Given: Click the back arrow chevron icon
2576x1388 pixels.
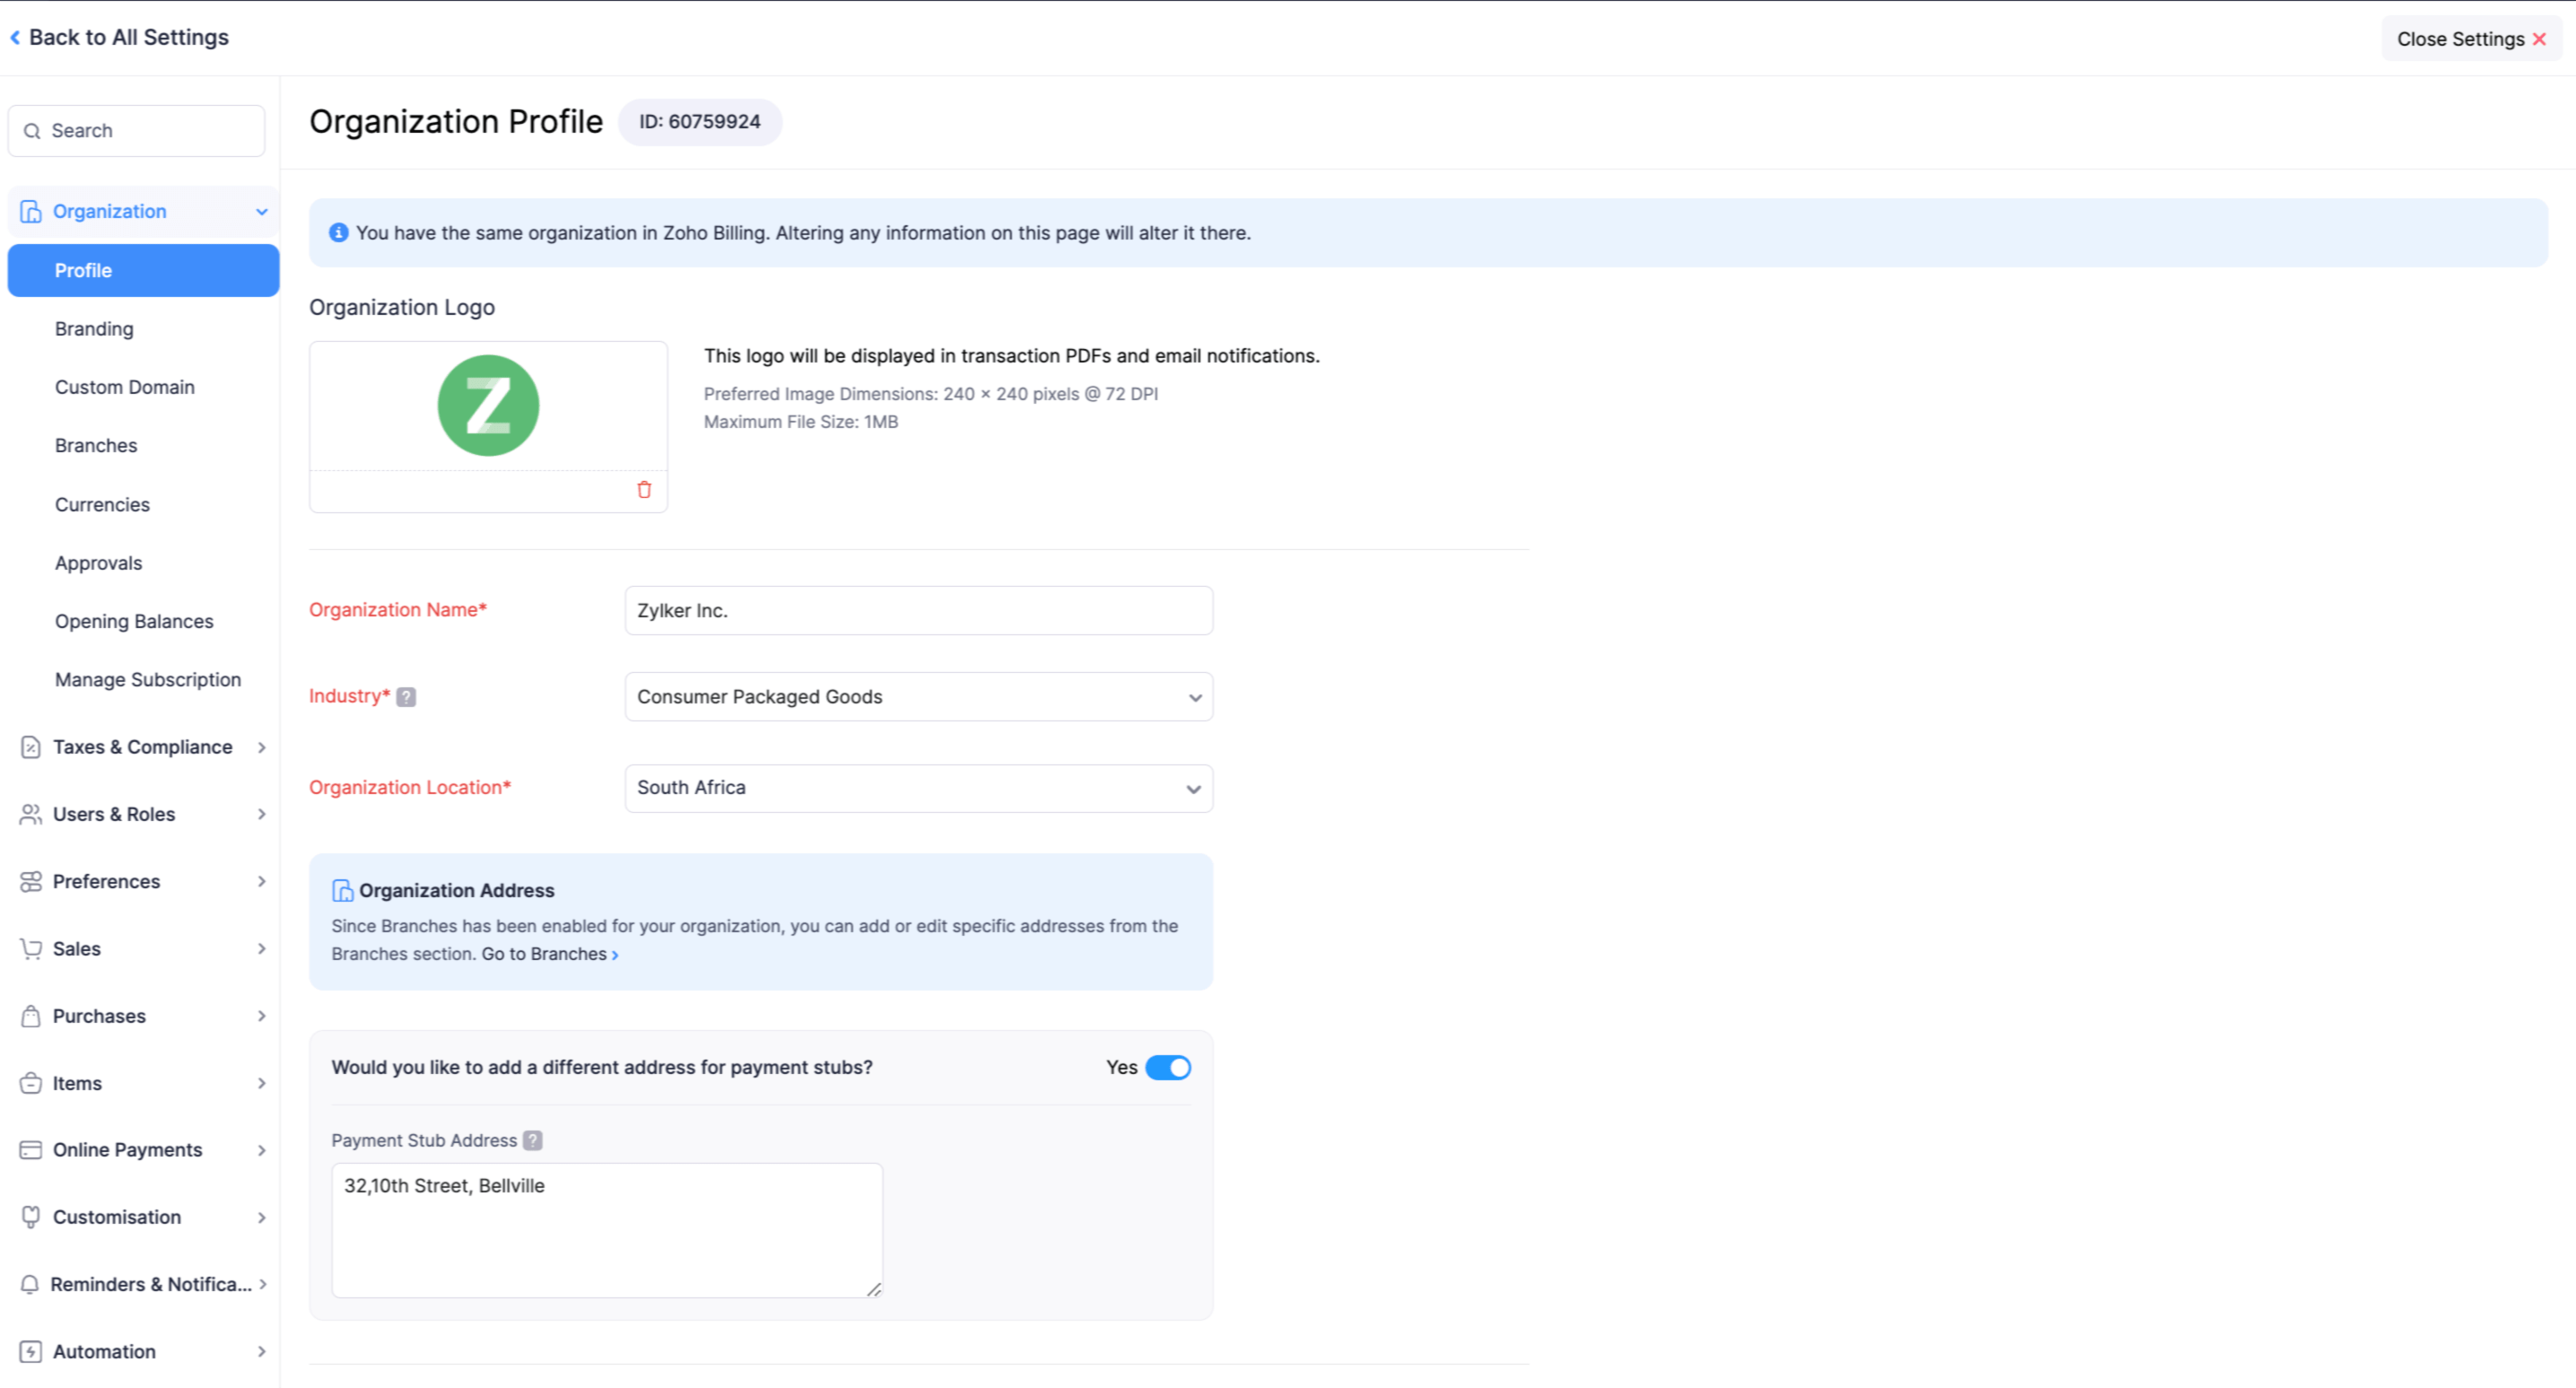Looking at the screenshot, I should [15, 37].
